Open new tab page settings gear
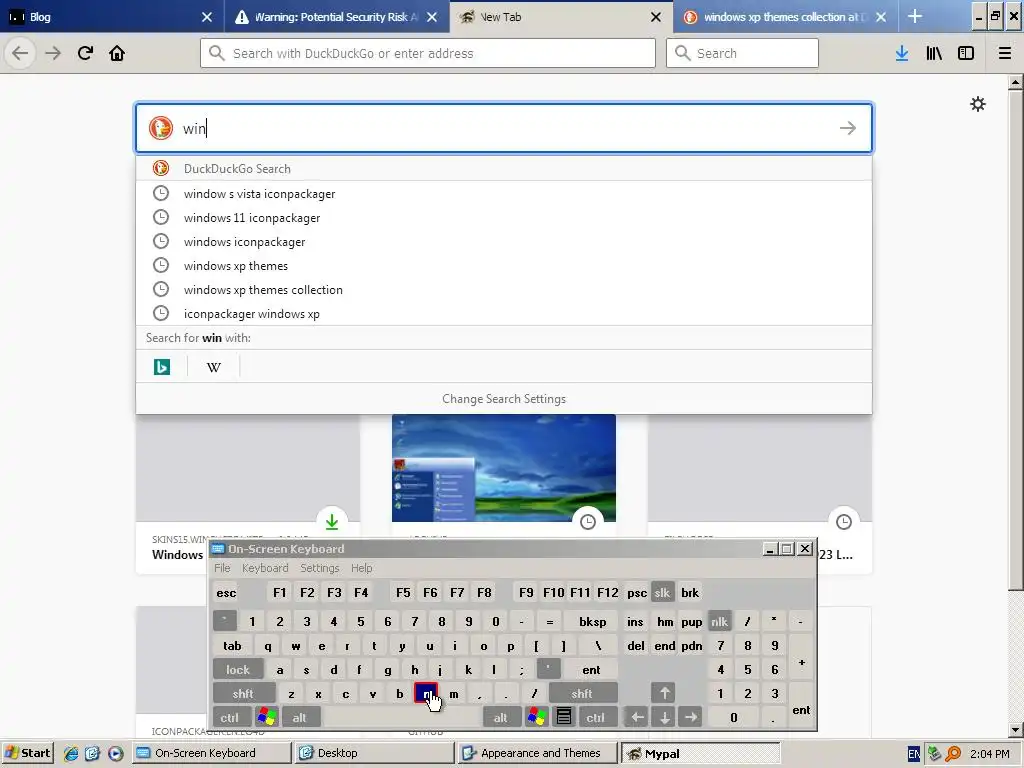The width and height of the screenshot is (1024, 768). [x=978, y=104]
